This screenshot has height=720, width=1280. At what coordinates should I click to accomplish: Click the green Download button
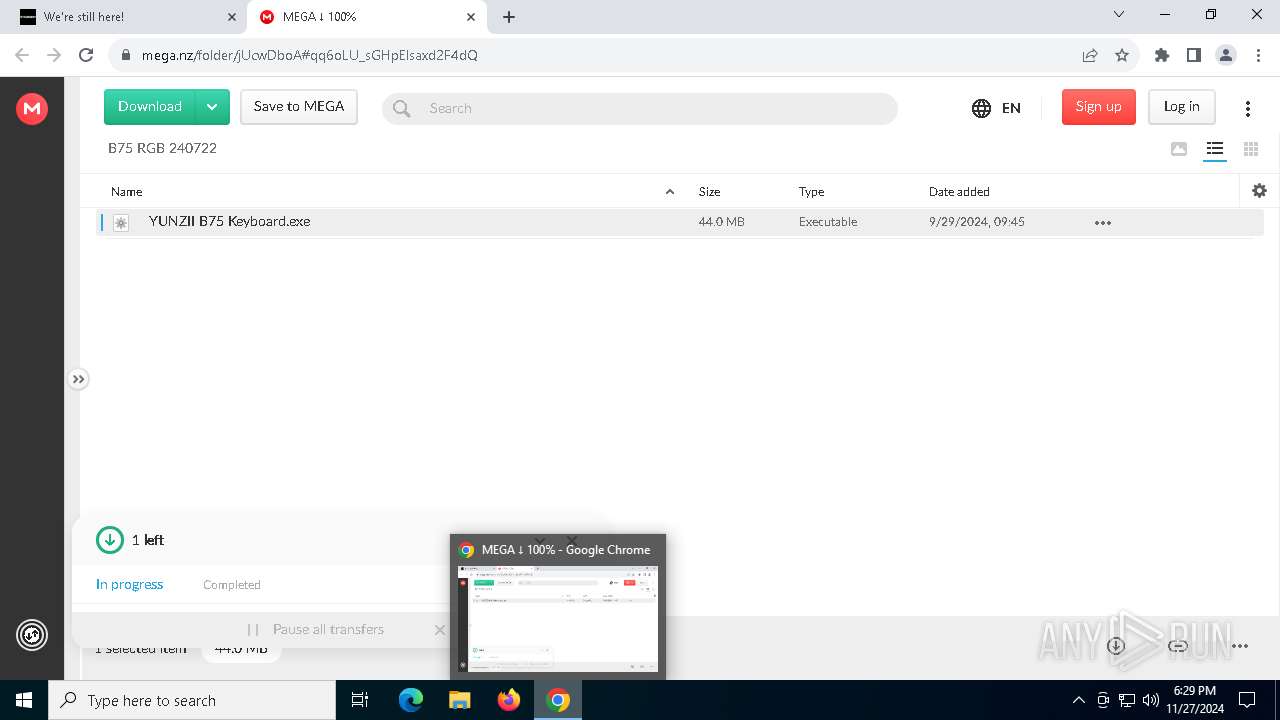click(x=150, y=107)
